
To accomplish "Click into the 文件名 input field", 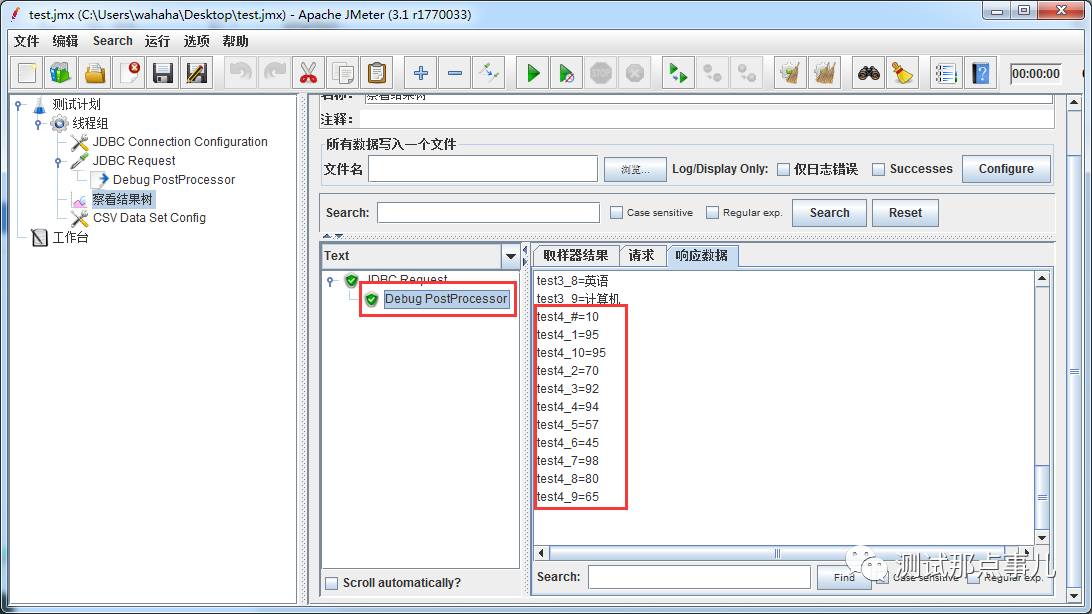I will pos(483,169).
